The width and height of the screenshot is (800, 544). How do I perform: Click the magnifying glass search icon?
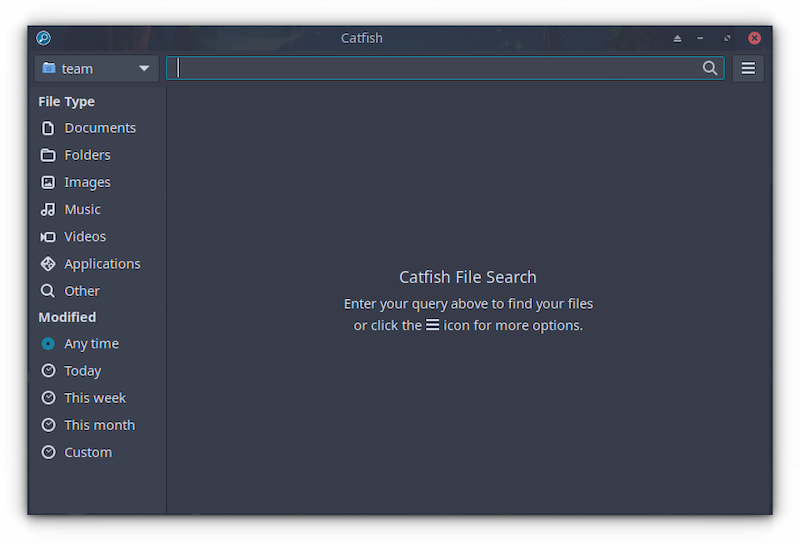710,68
